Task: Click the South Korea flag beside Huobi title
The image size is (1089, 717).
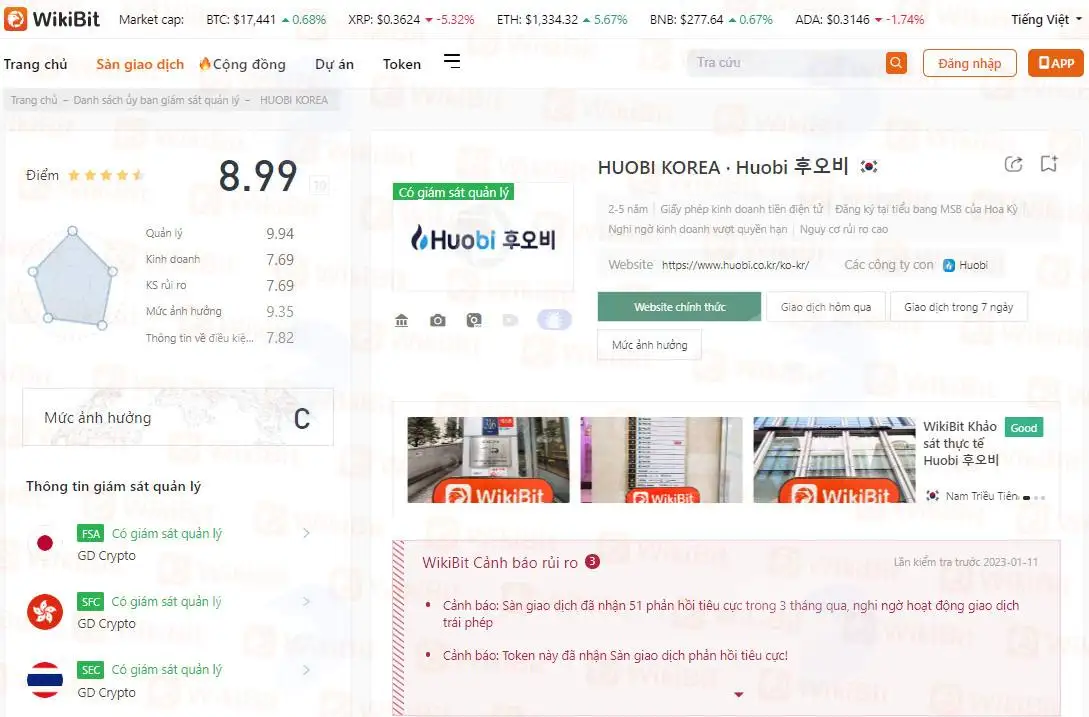Action: pos(869,167)
